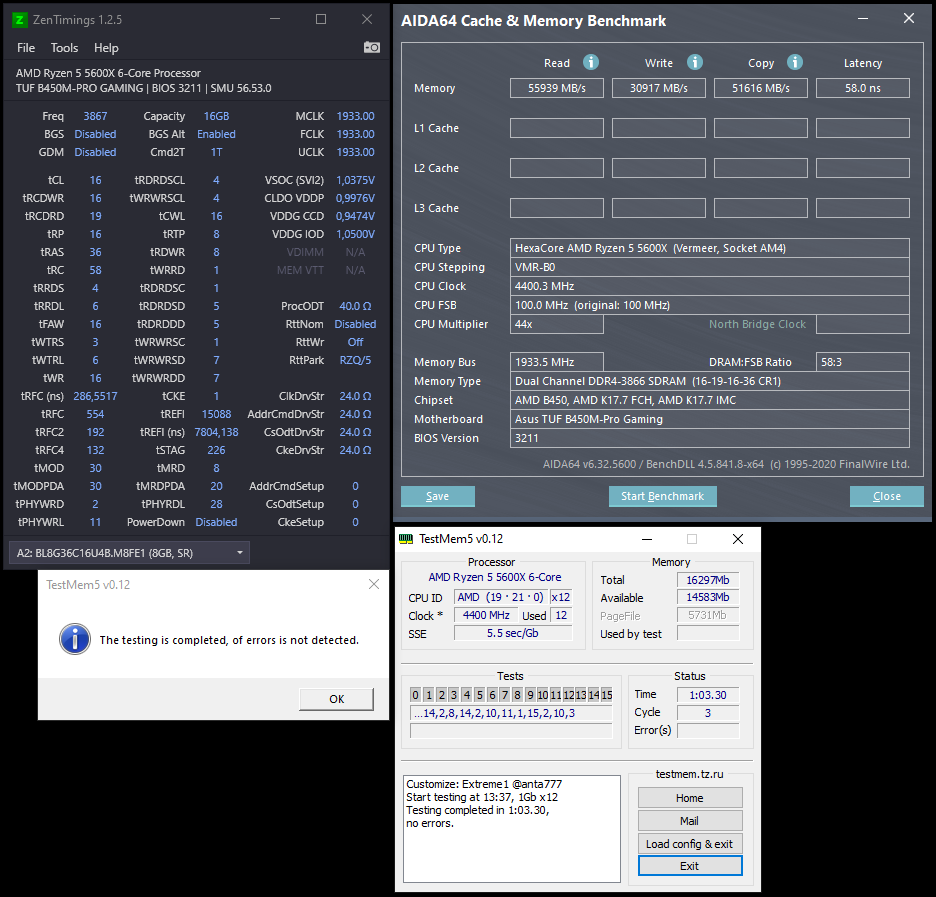
Task: Click the CPU Clock 4400.3 MHz field
Action: click(710, 286)
